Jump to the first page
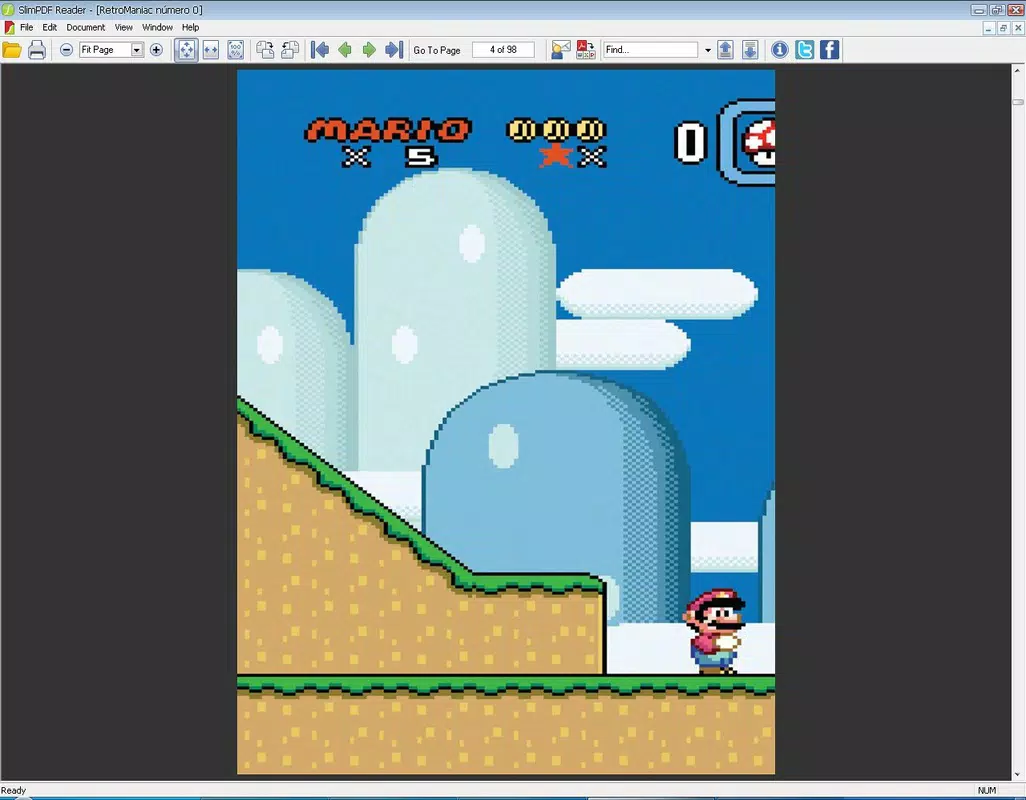Viewport: 1026px width, 800px height. point(320,50)
